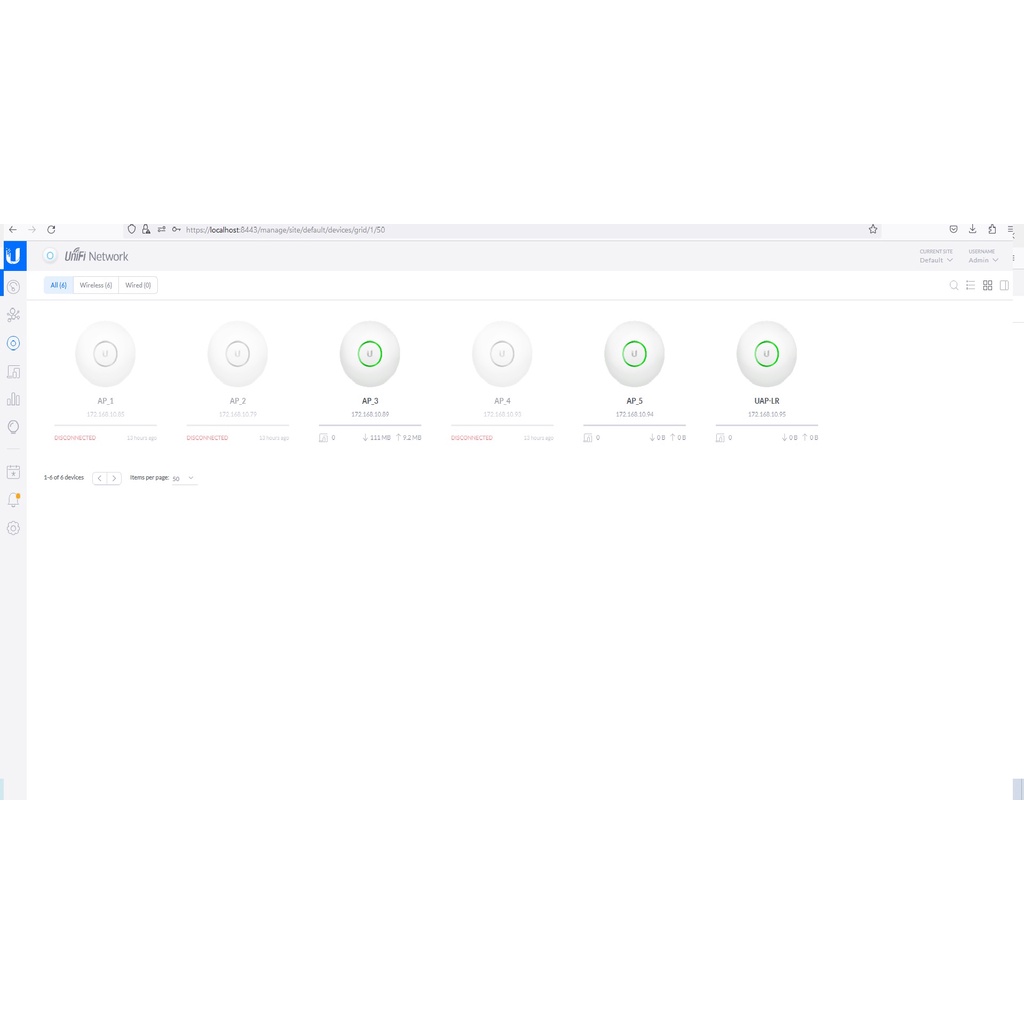Open the Settings gear icon in sidebar
This screenshot has height=1024, width=1024.
(x=13, y=528)
